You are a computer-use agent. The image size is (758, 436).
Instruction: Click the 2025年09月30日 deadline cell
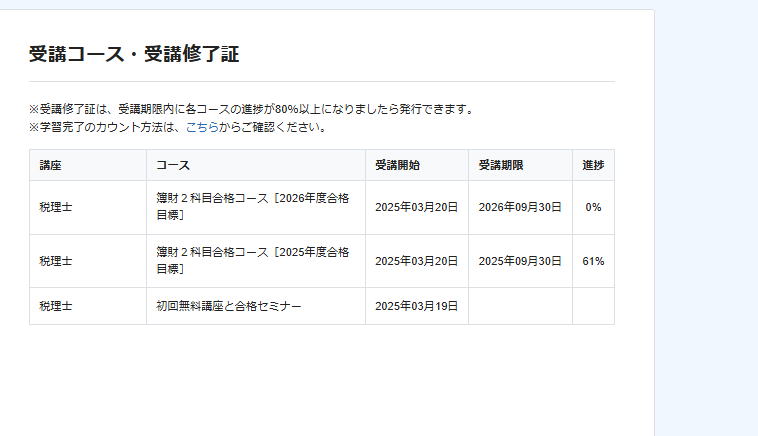(x=520, y=261)
